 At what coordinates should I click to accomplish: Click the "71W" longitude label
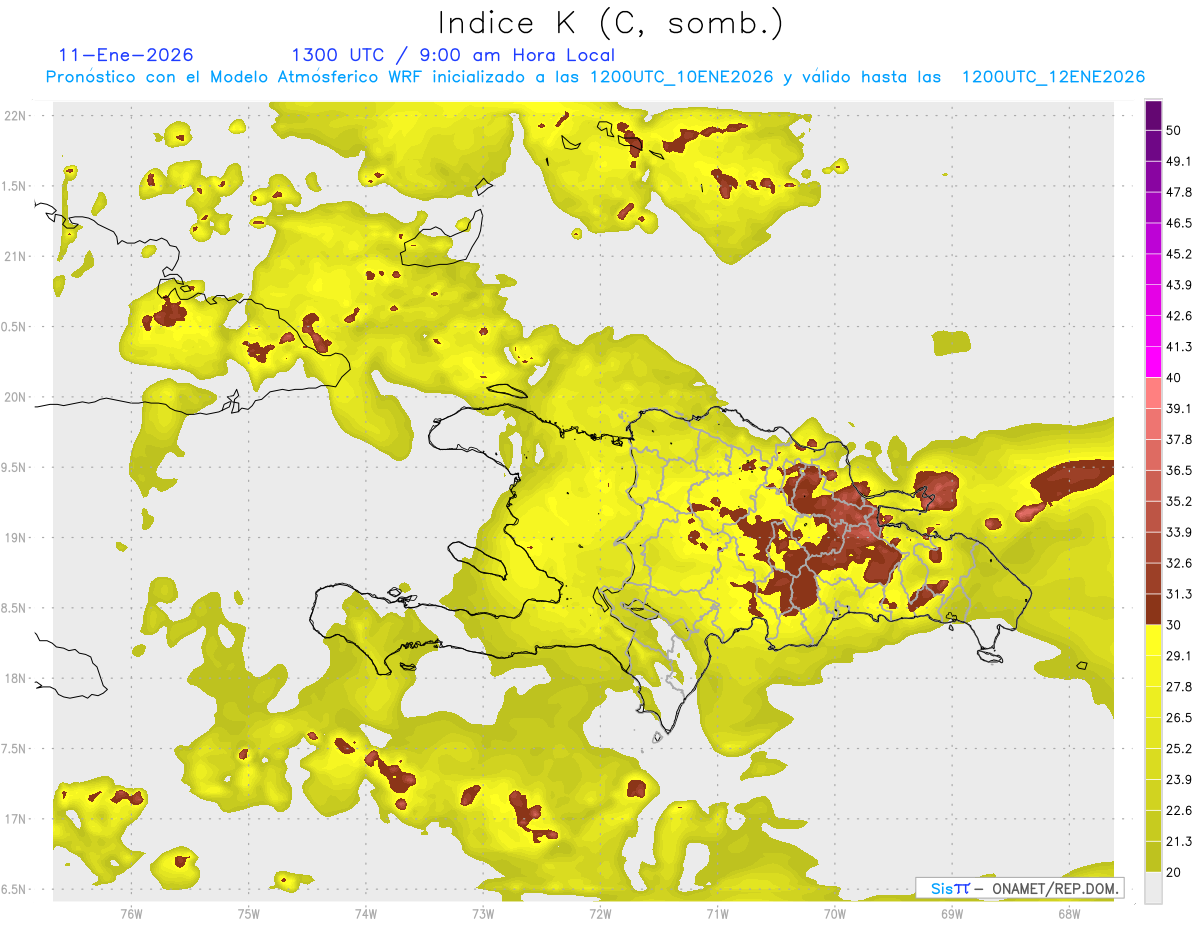coord(717,913)
